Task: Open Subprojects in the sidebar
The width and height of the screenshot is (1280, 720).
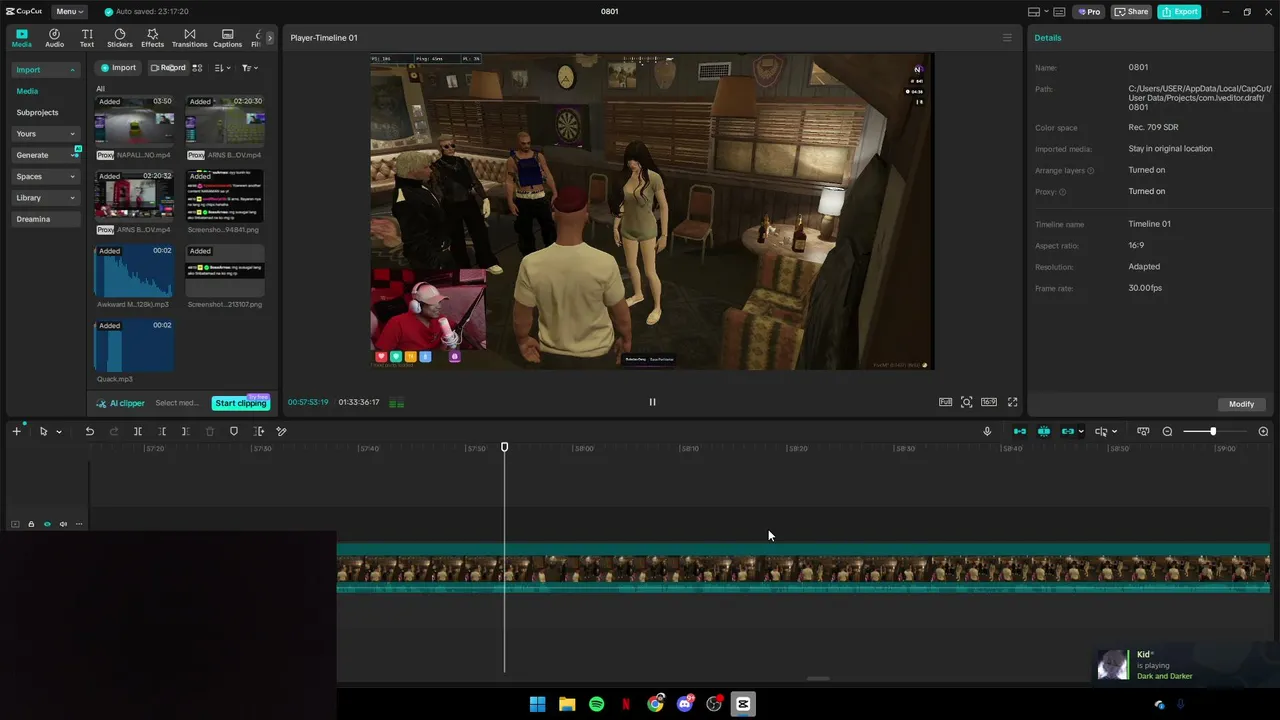Action: click(37, 113)
